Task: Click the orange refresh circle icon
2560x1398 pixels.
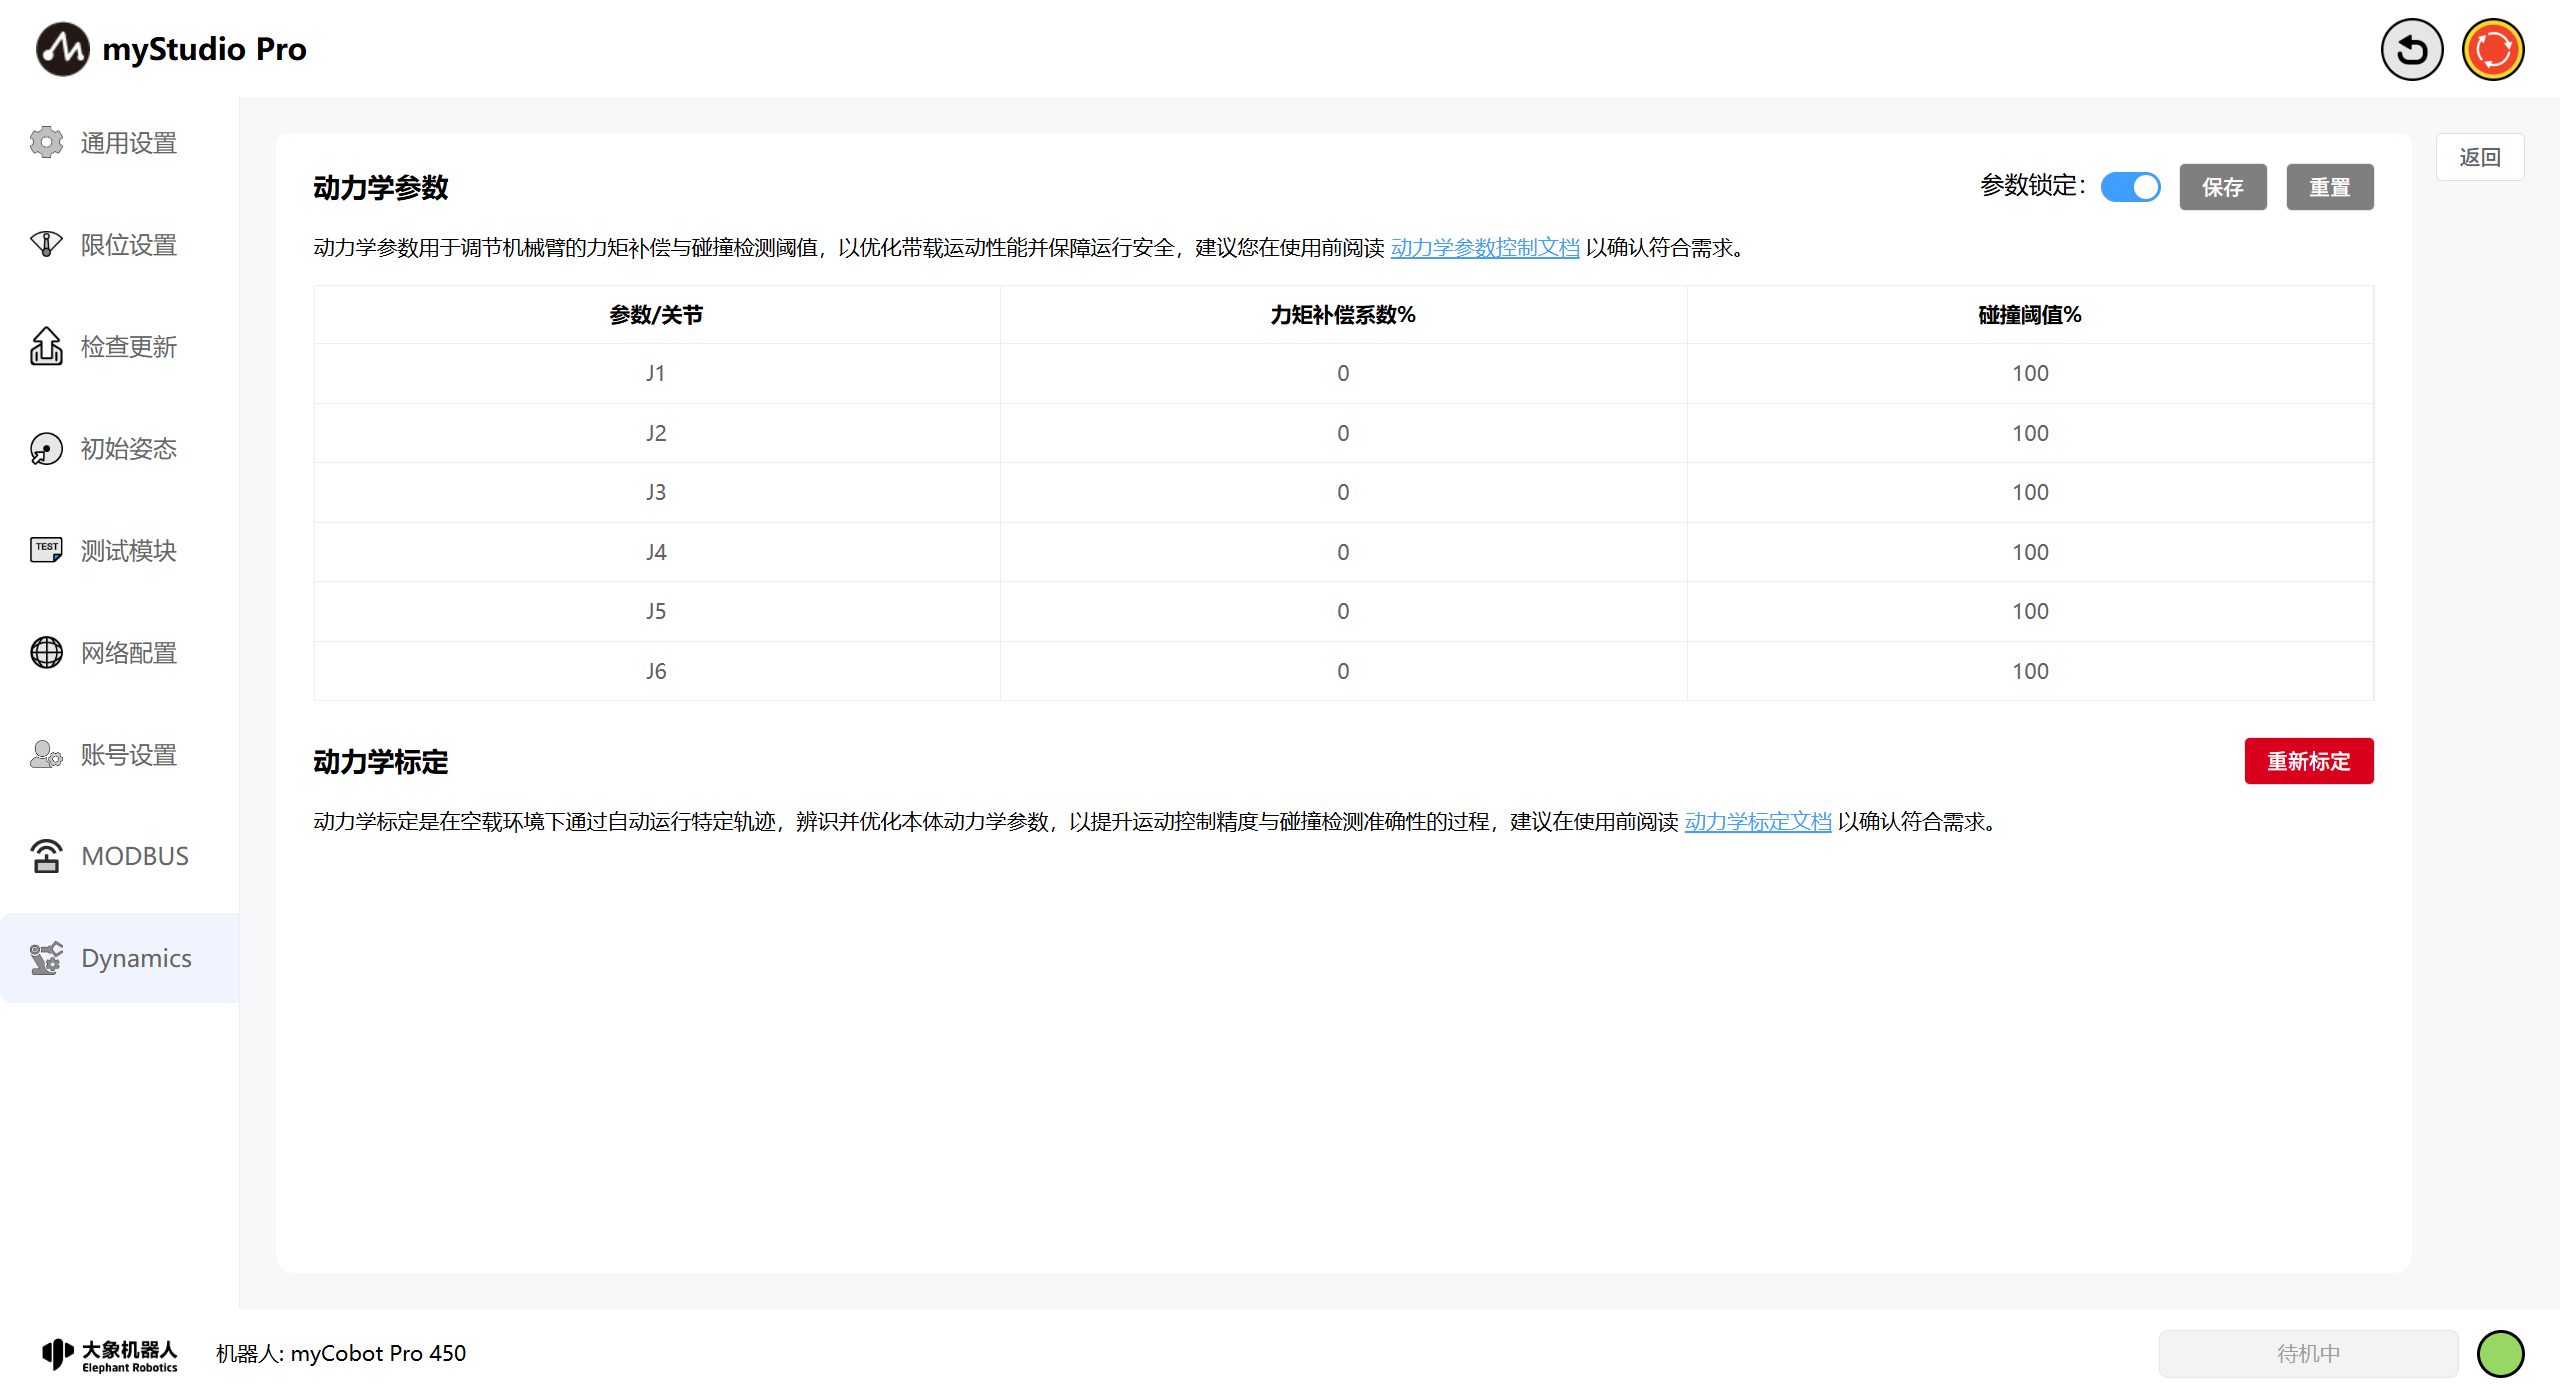Action: pos(2492,49)
